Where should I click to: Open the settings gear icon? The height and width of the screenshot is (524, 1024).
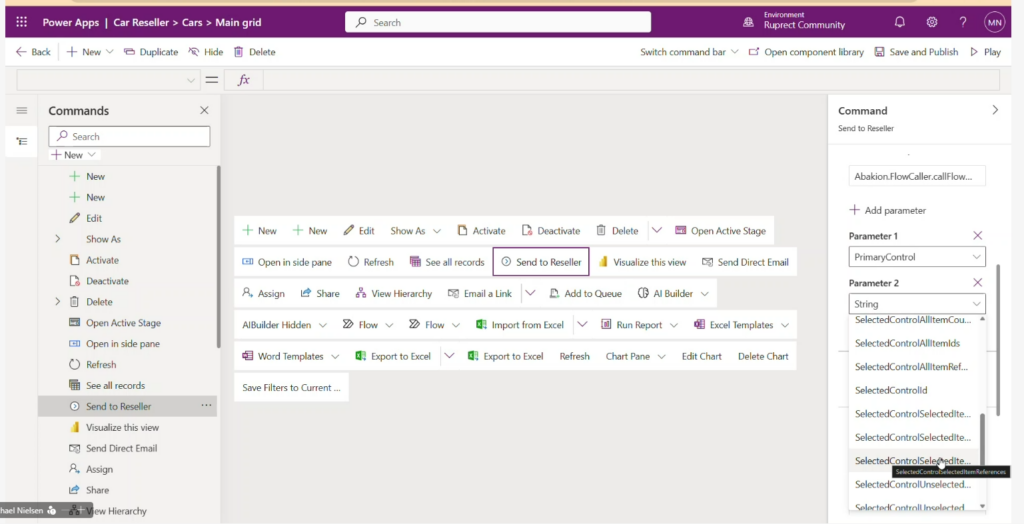tap(932, 22)
